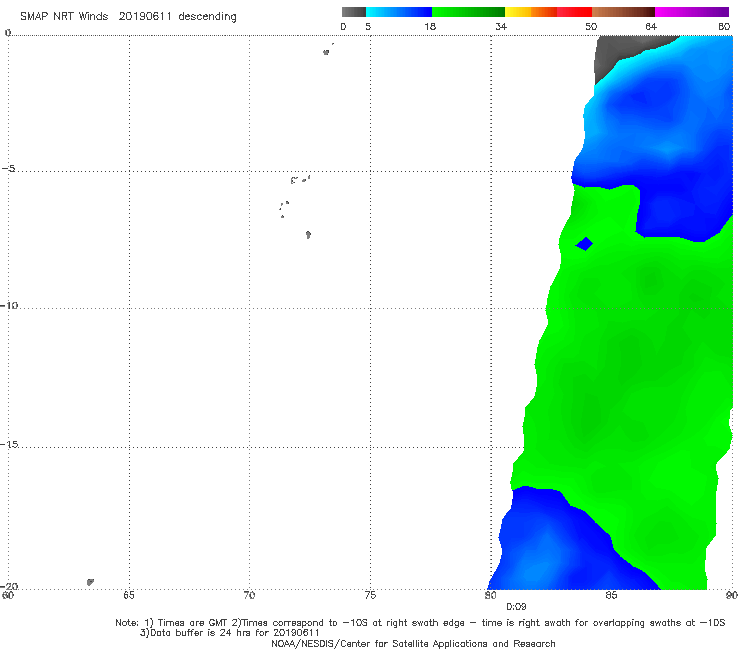Click the word "descending" in the title
740x650 pixels.
click(x=207, y=17)
